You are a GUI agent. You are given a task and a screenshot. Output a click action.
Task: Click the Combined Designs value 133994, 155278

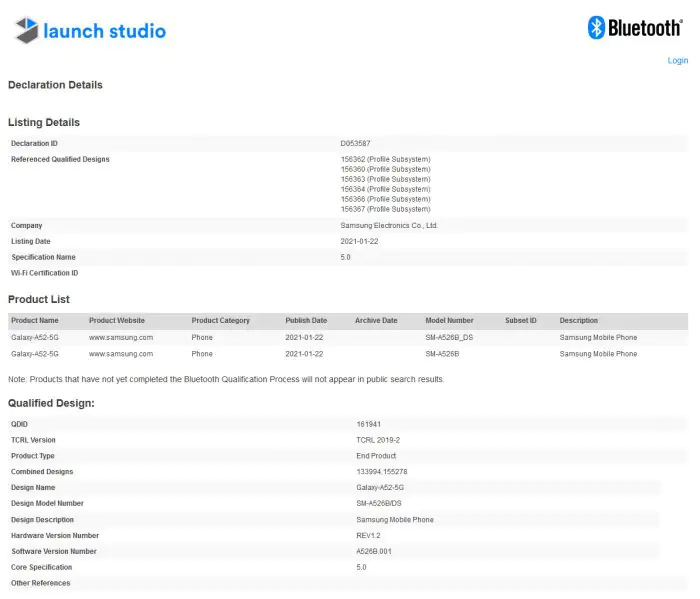point(382,472)
